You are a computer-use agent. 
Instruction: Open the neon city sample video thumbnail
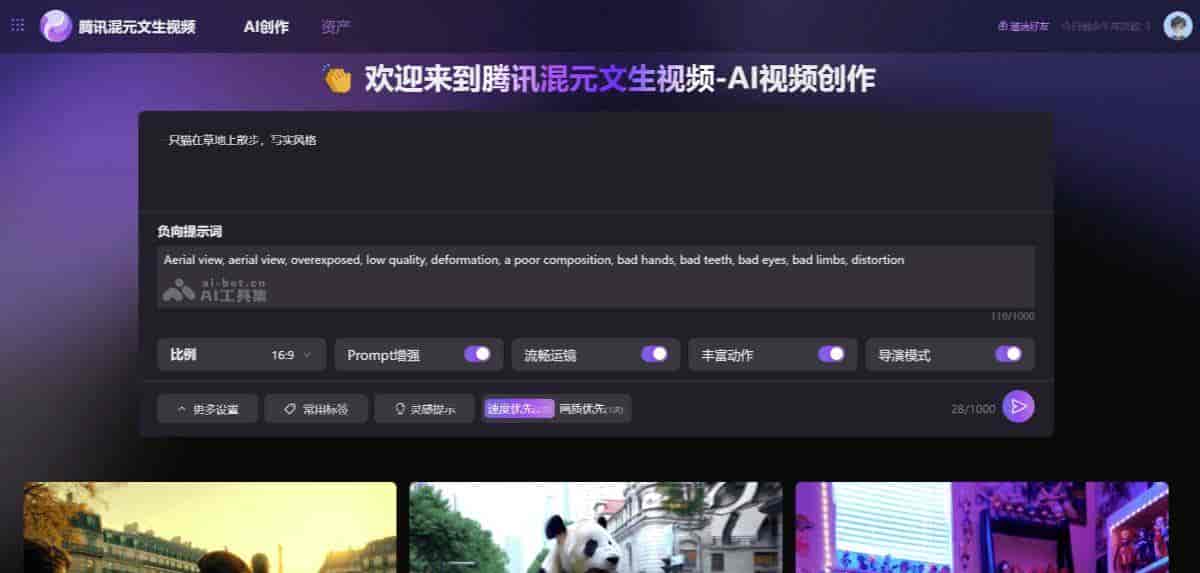(x=982, y=527)
